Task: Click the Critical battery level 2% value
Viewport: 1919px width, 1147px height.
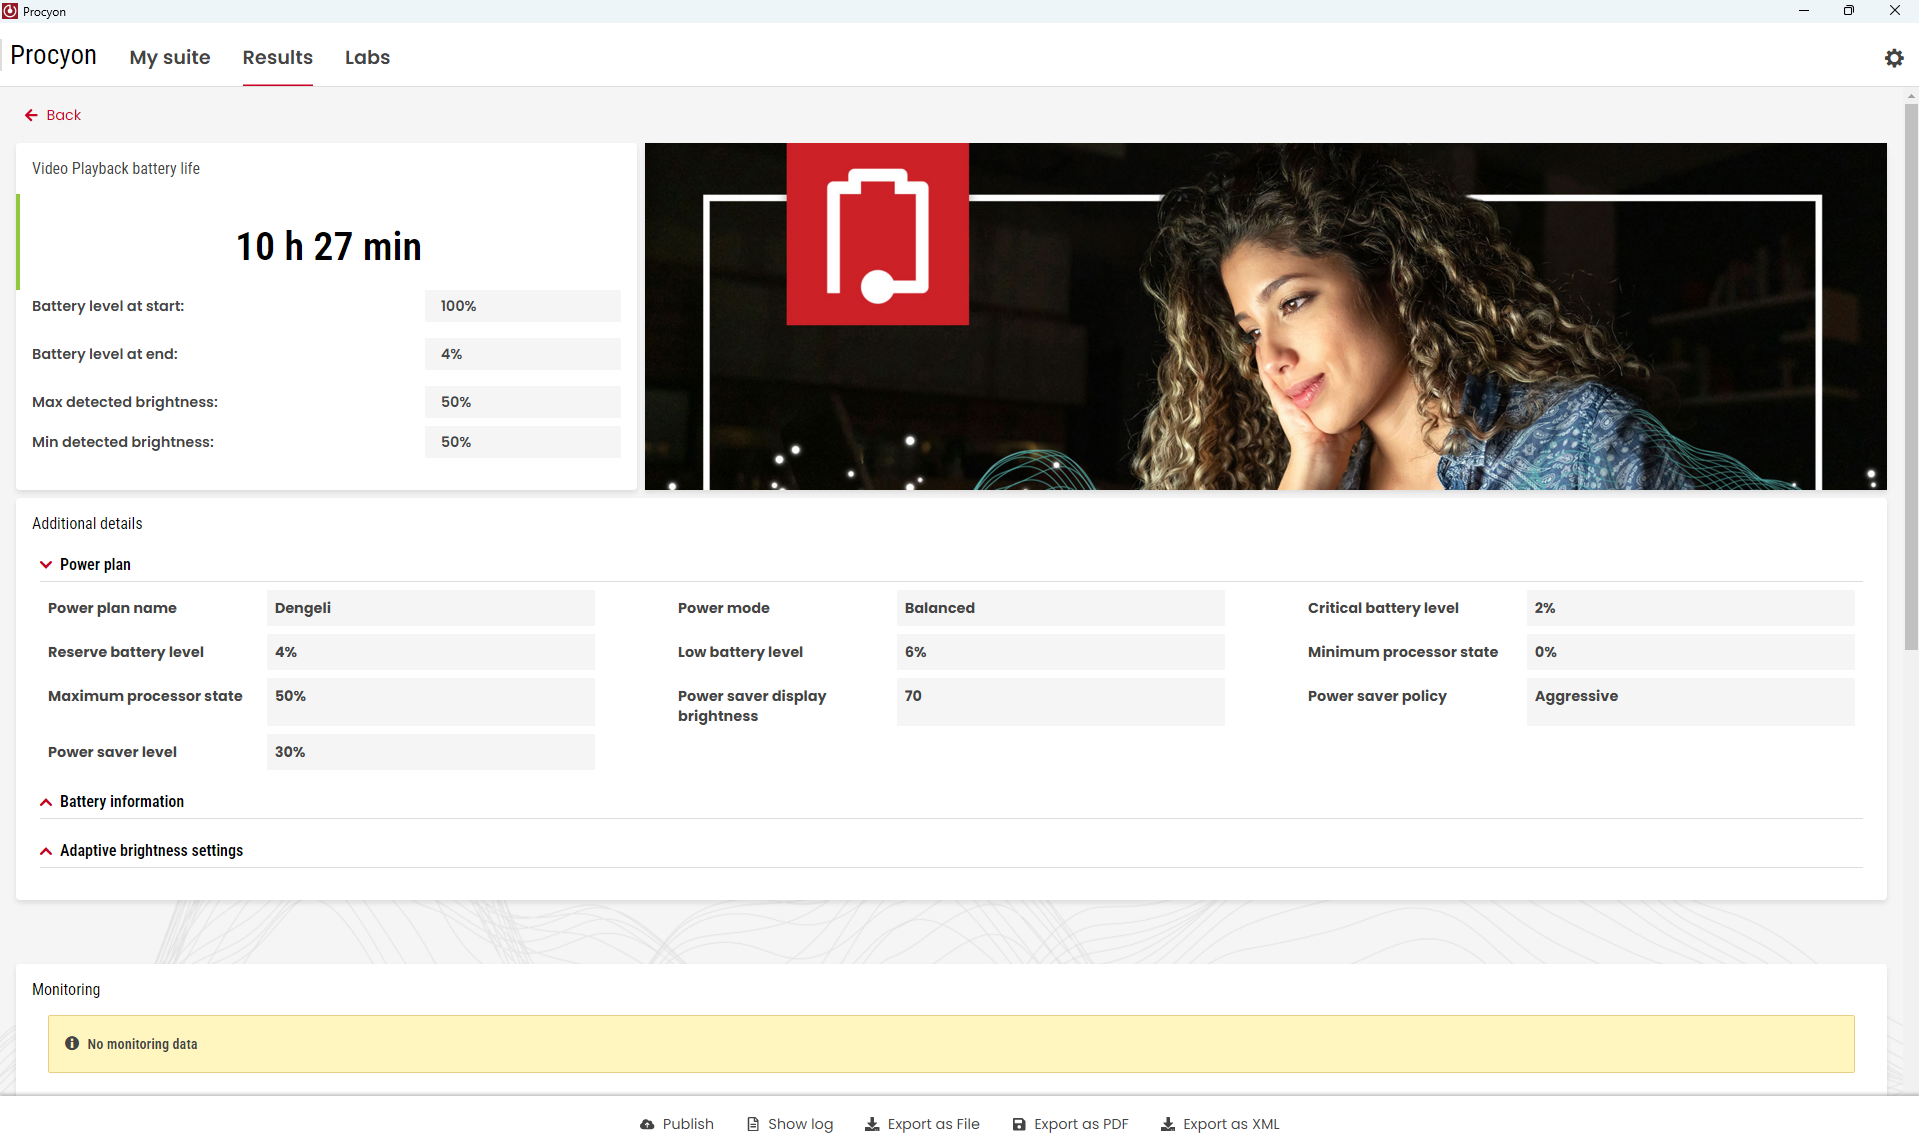Action: click(x=1691, y=608)
